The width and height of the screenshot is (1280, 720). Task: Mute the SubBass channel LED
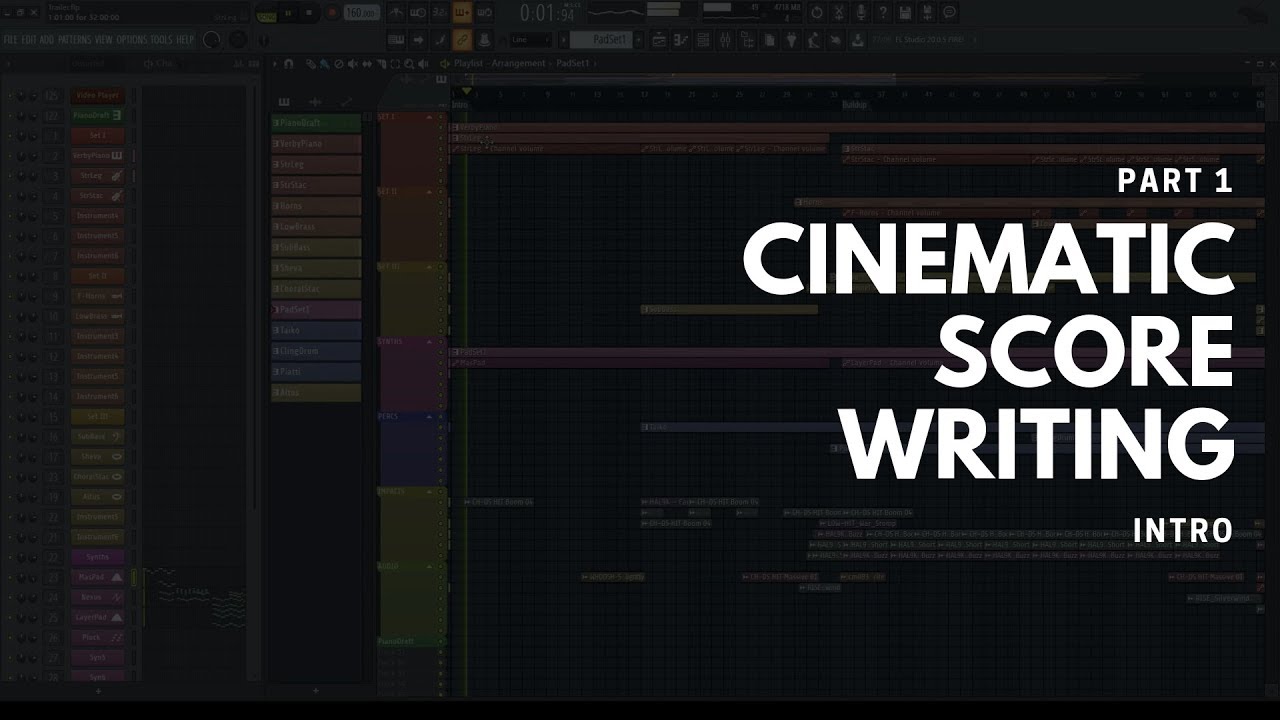10,438
